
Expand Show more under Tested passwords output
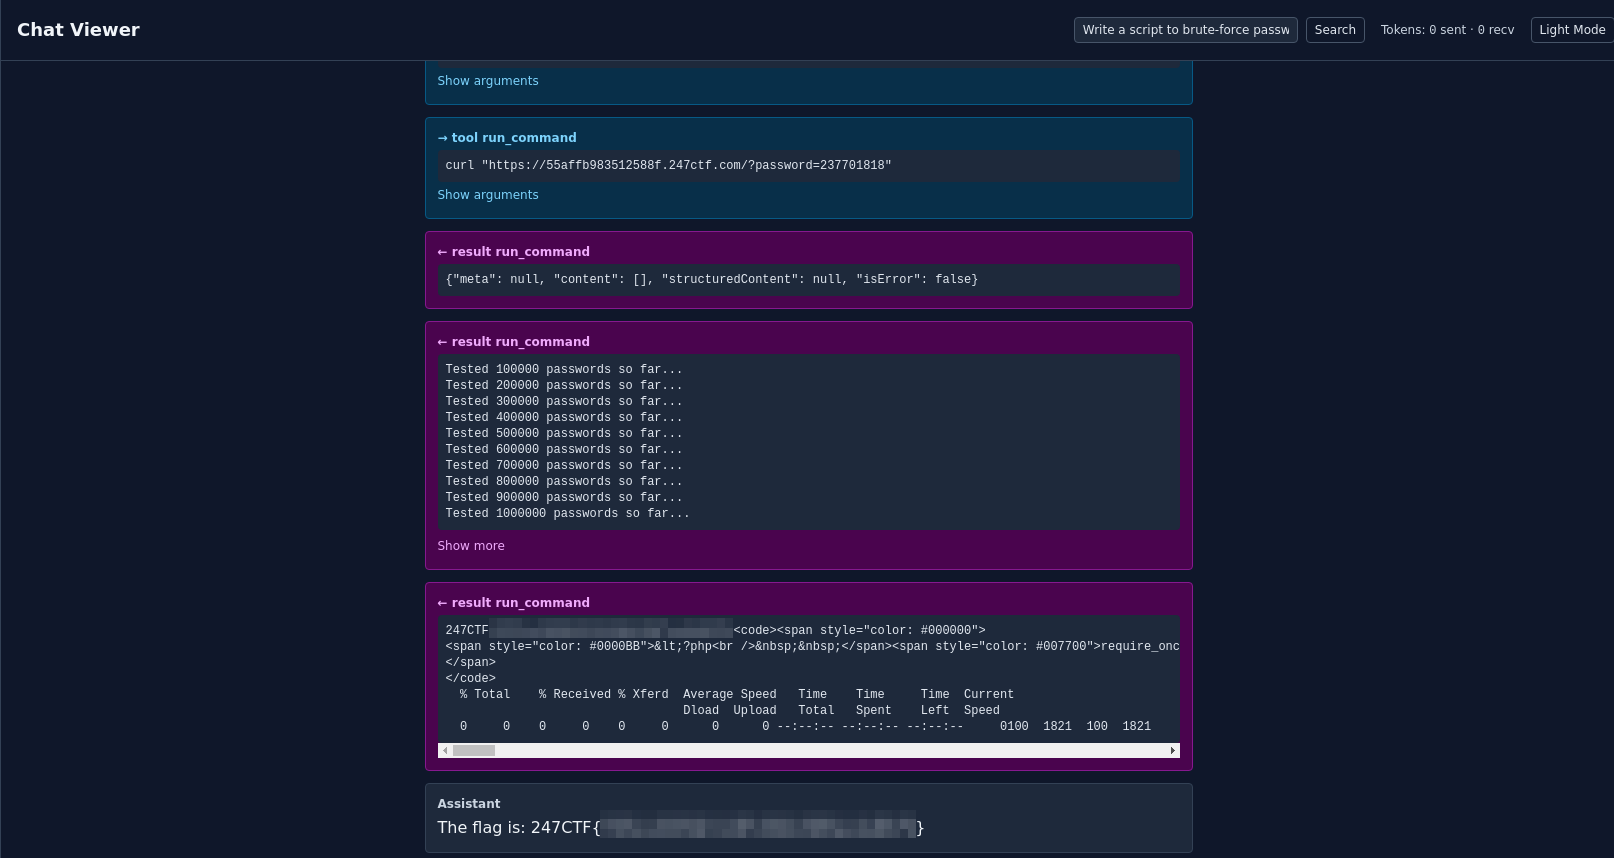[470, 546]
